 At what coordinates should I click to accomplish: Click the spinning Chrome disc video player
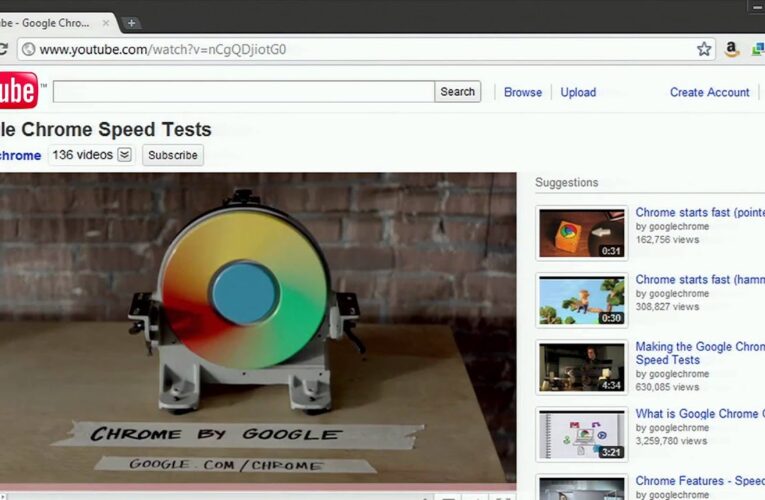[x=258, y=327]
